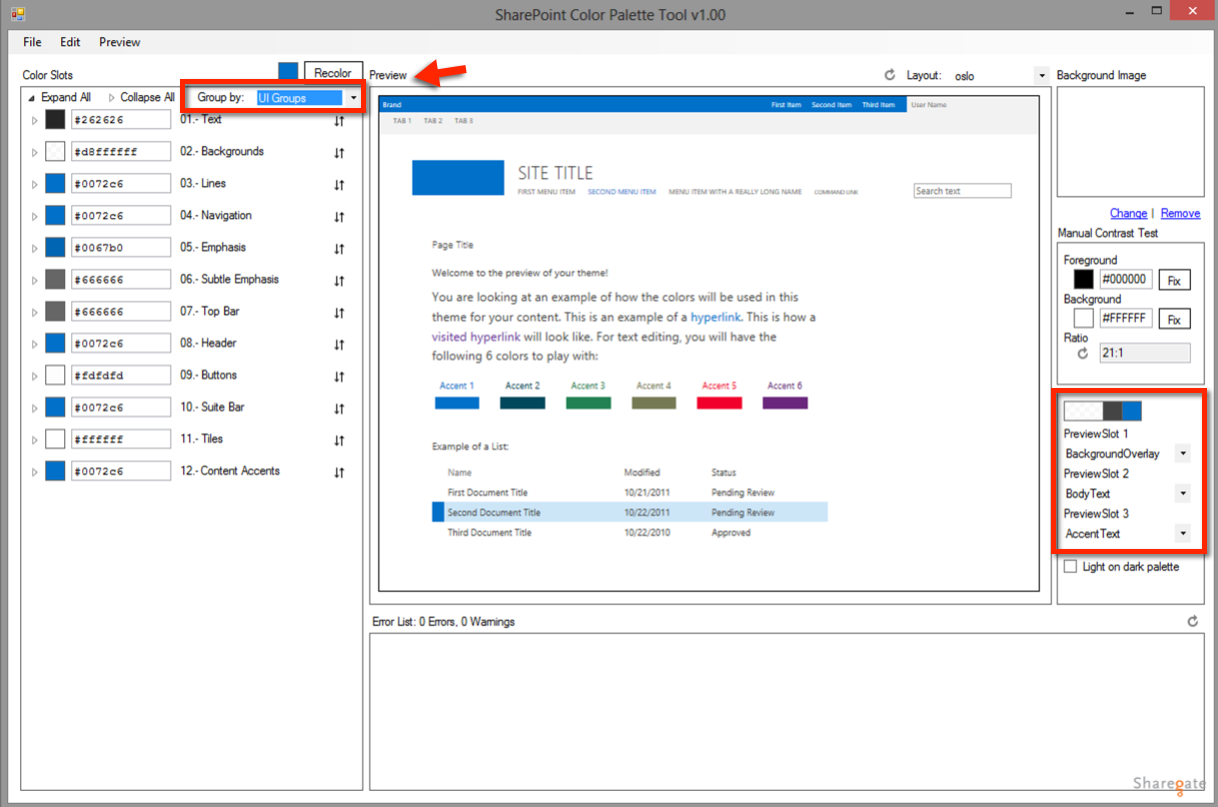The width and height of the screenshot is (1218, 807).
Task: Click the Background white color swatch
Action: (1083, 319)
